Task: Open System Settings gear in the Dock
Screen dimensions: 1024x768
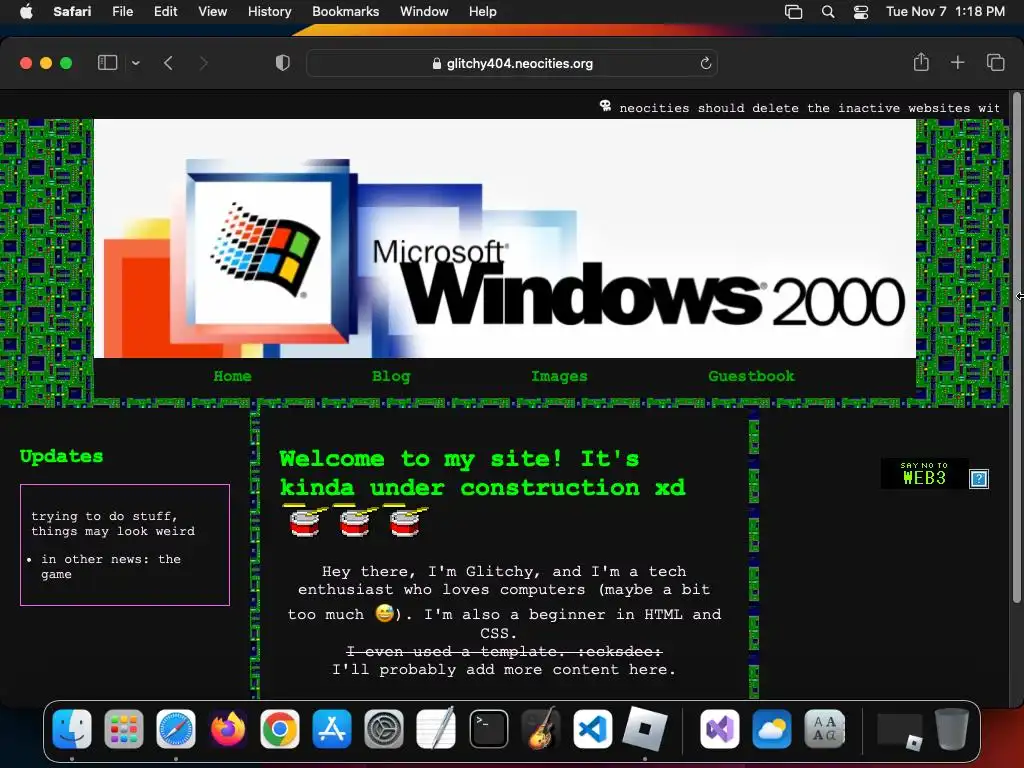Action: pos(384,729)
